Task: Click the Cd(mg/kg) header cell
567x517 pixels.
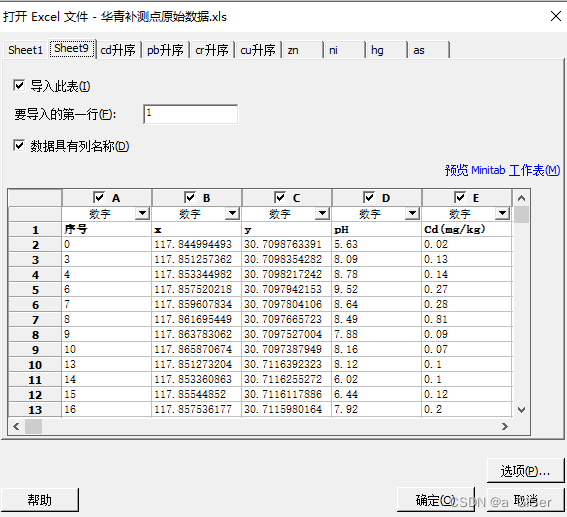Action: tap(466, 230)
